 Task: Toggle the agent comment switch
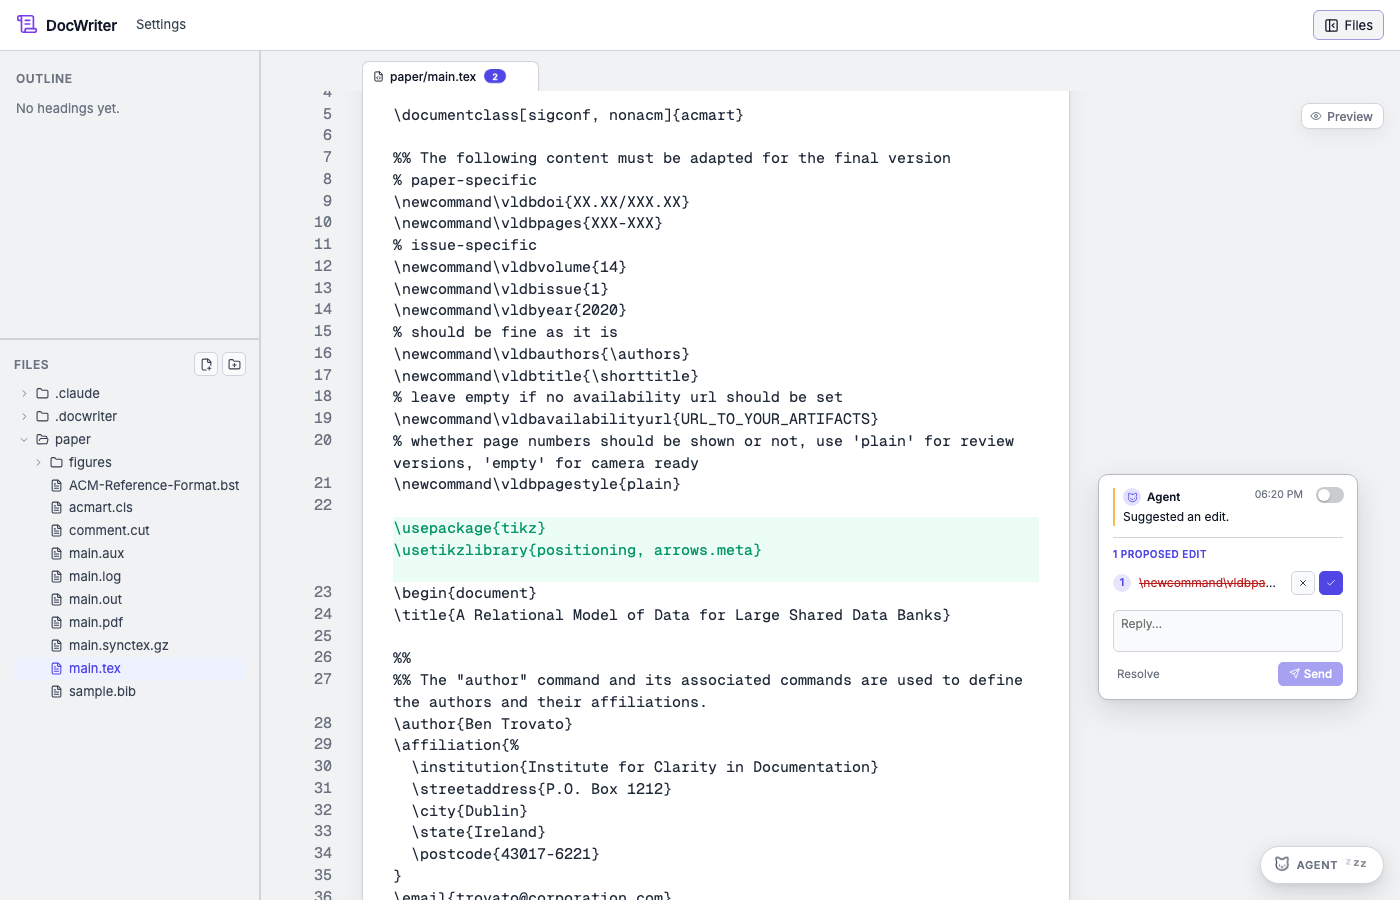[x=1330, y=495]
